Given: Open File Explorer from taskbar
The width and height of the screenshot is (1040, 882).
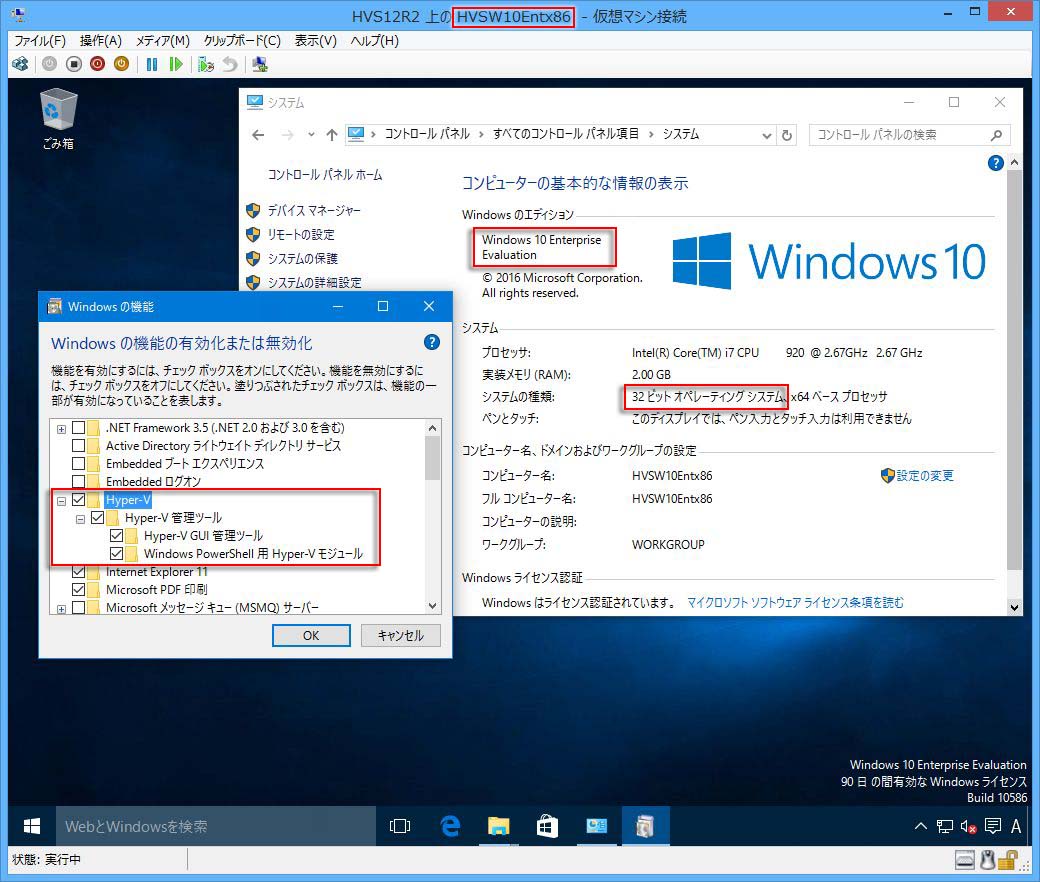Looking at the screenshot, I should (x=499, y=826).
